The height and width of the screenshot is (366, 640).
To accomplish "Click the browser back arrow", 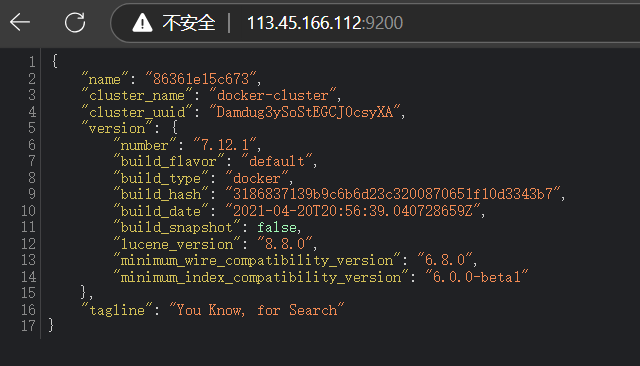I will [x=20, y=22].
